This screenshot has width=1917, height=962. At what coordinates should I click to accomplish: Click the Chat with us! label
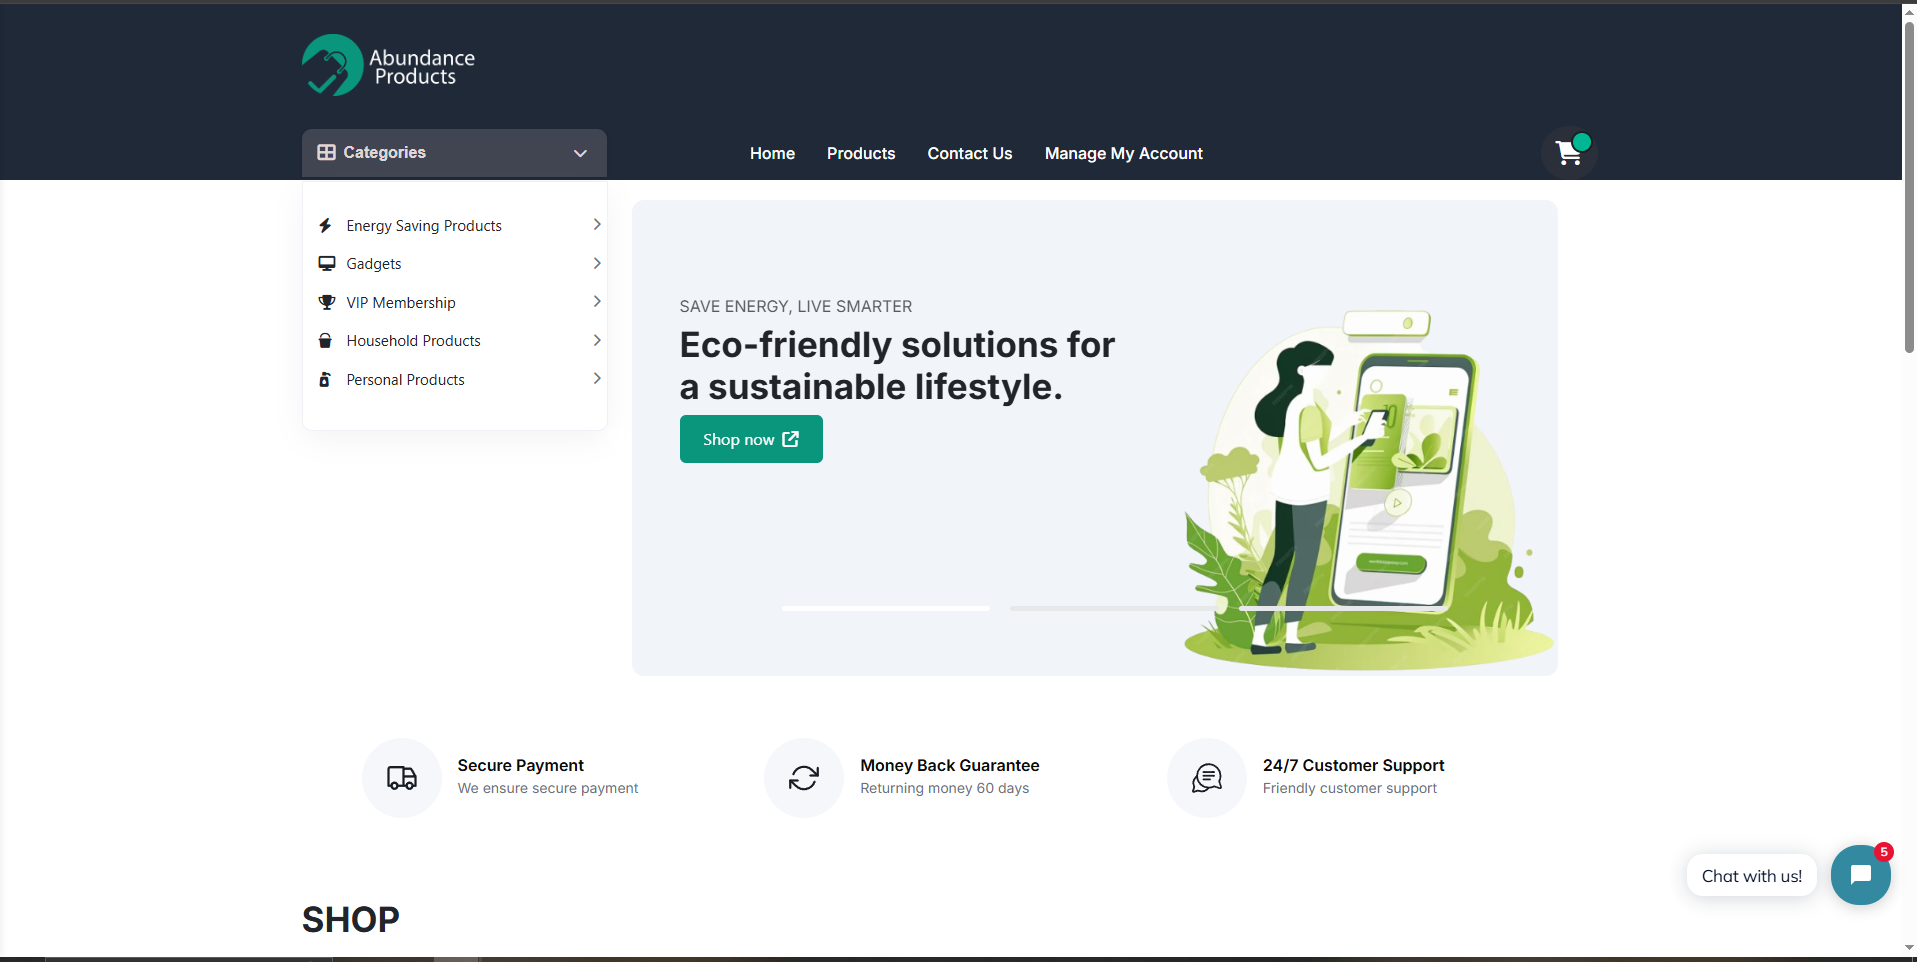point(1751,876)
